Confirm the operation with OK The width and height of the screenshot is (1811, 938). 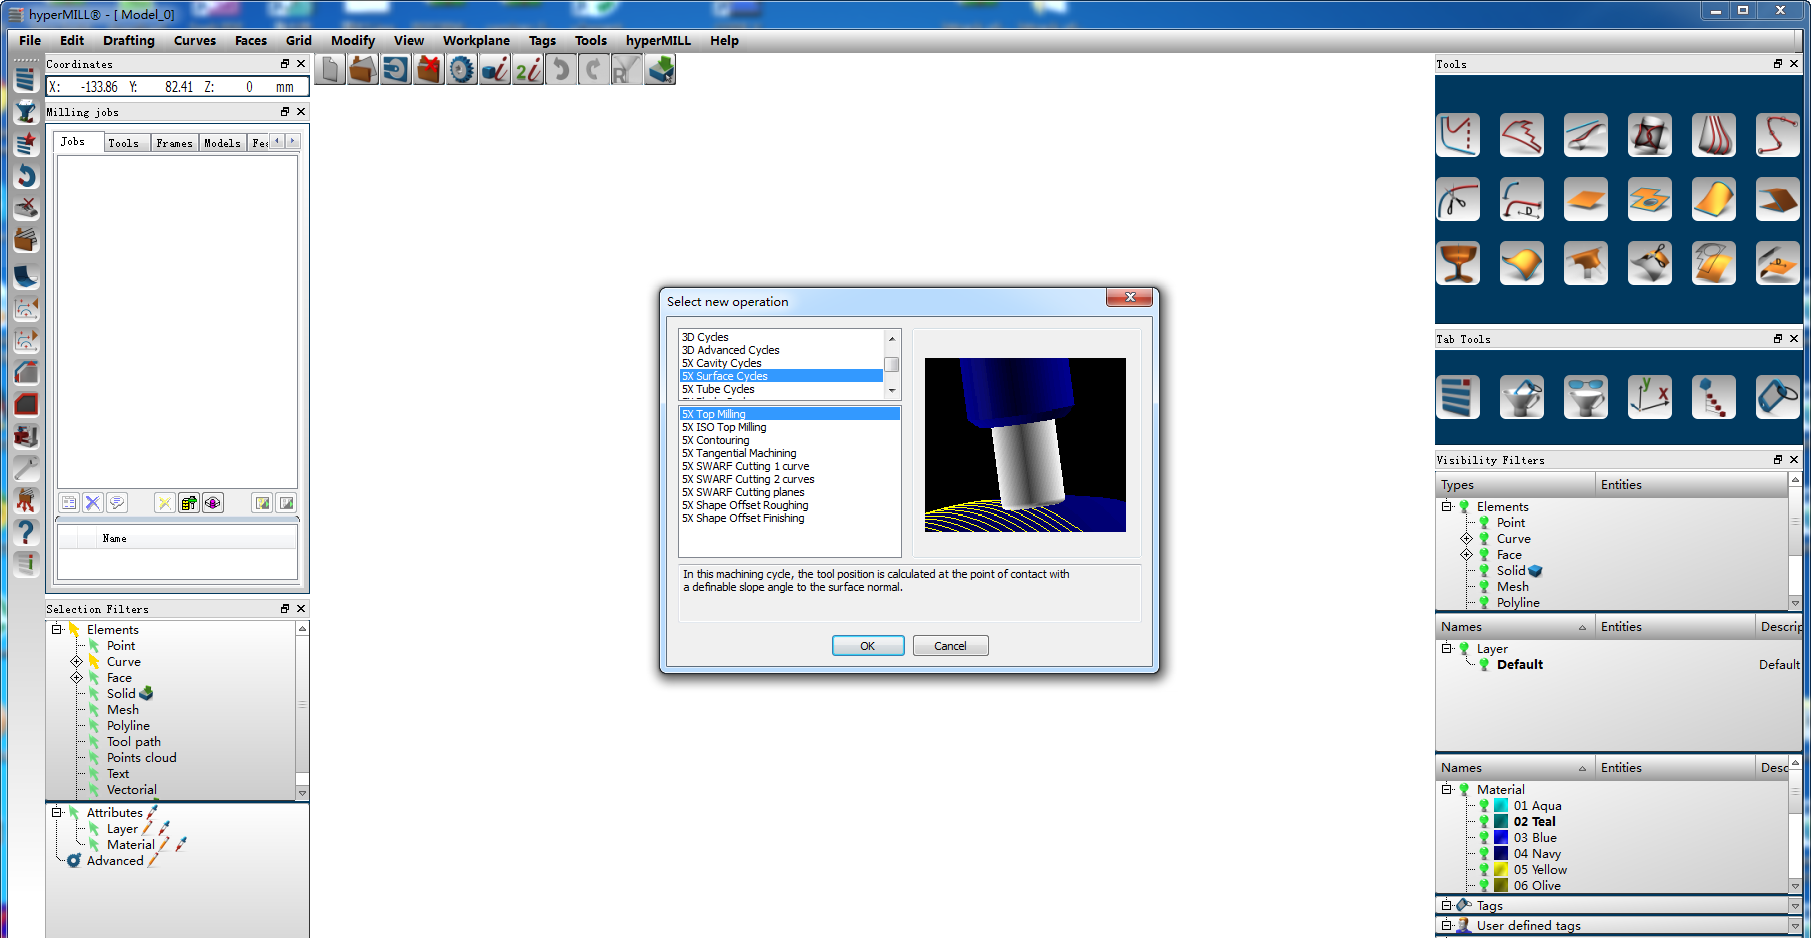coord(868,646)
